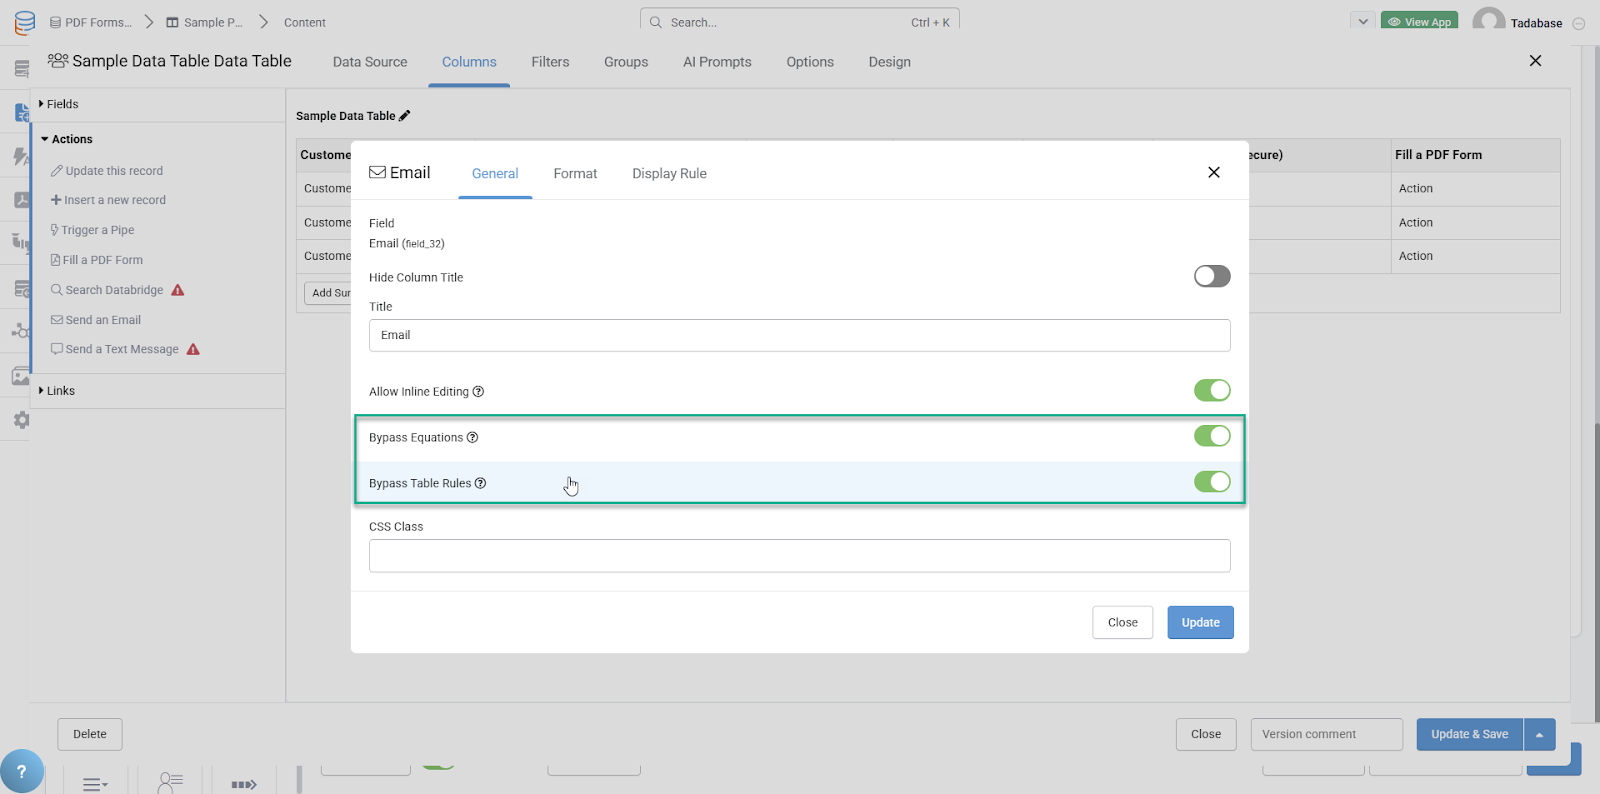Click the Delete button

(90, 734)
